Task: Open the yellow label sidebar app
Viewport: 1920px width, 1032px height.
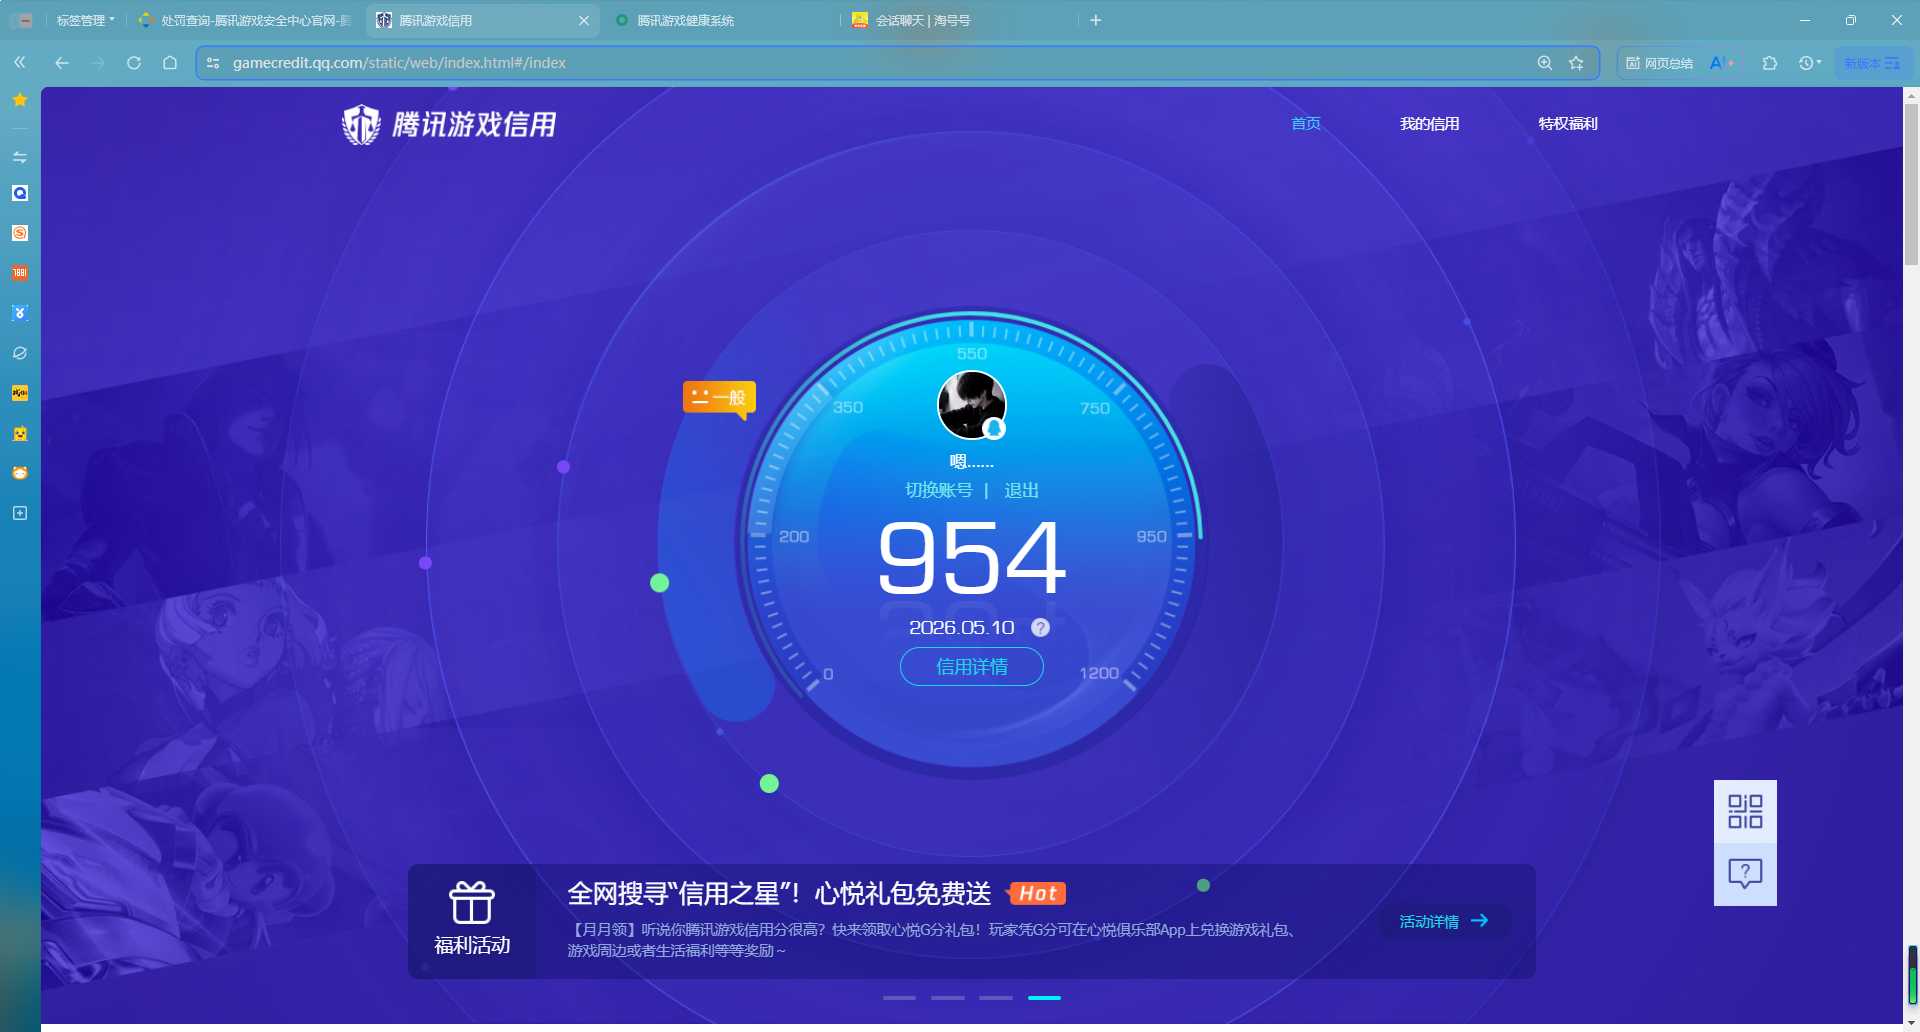Action: pyautogui.click(x=20, y=393)
